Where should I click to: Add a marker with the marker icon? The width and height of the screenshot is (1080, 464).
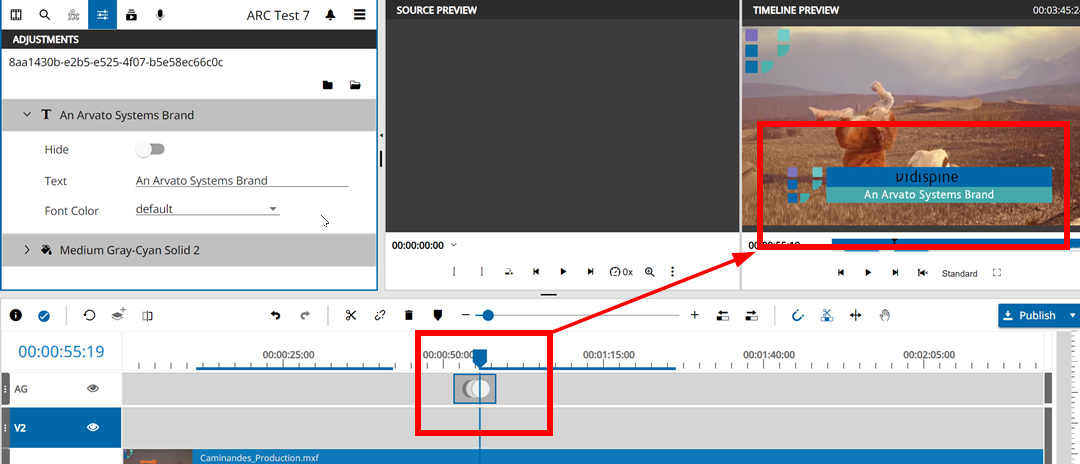(x=437, y=315)
